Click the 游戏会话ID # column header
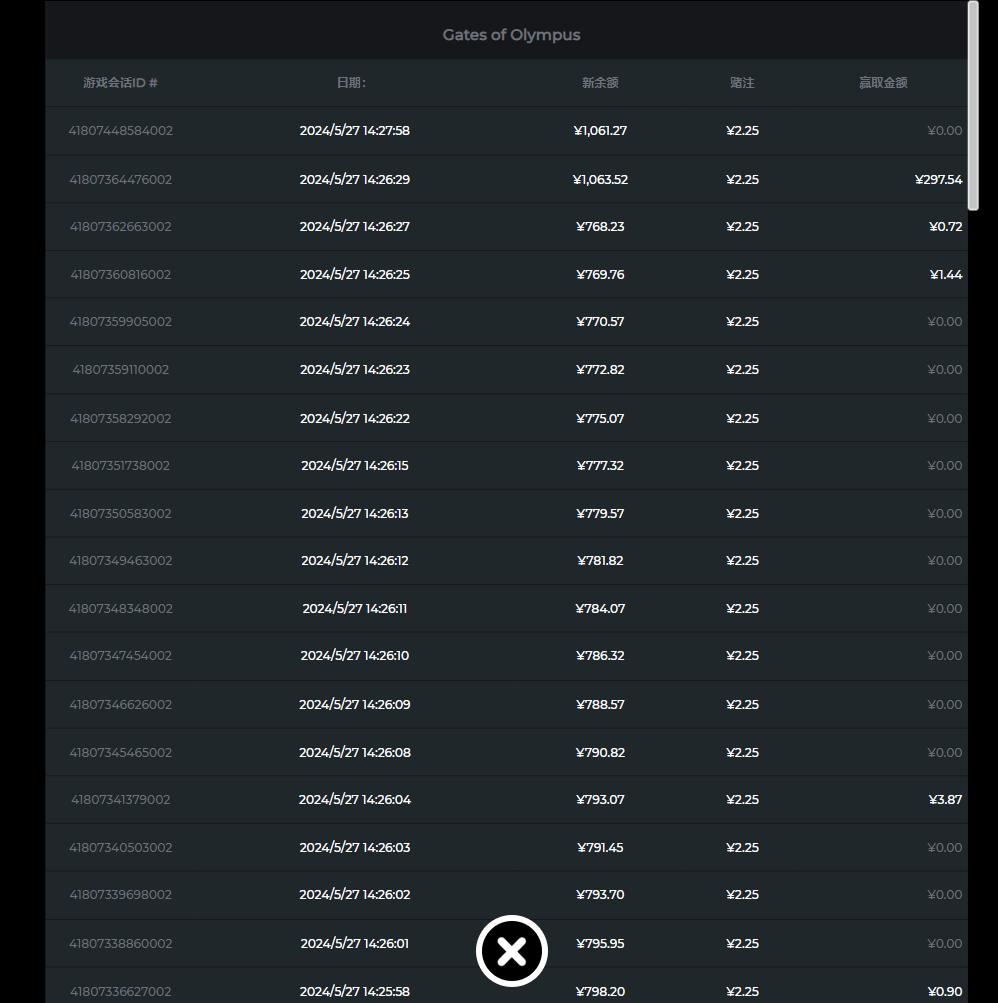The width and height of the screenshot is (998, 1003). (x=120, y=83)
